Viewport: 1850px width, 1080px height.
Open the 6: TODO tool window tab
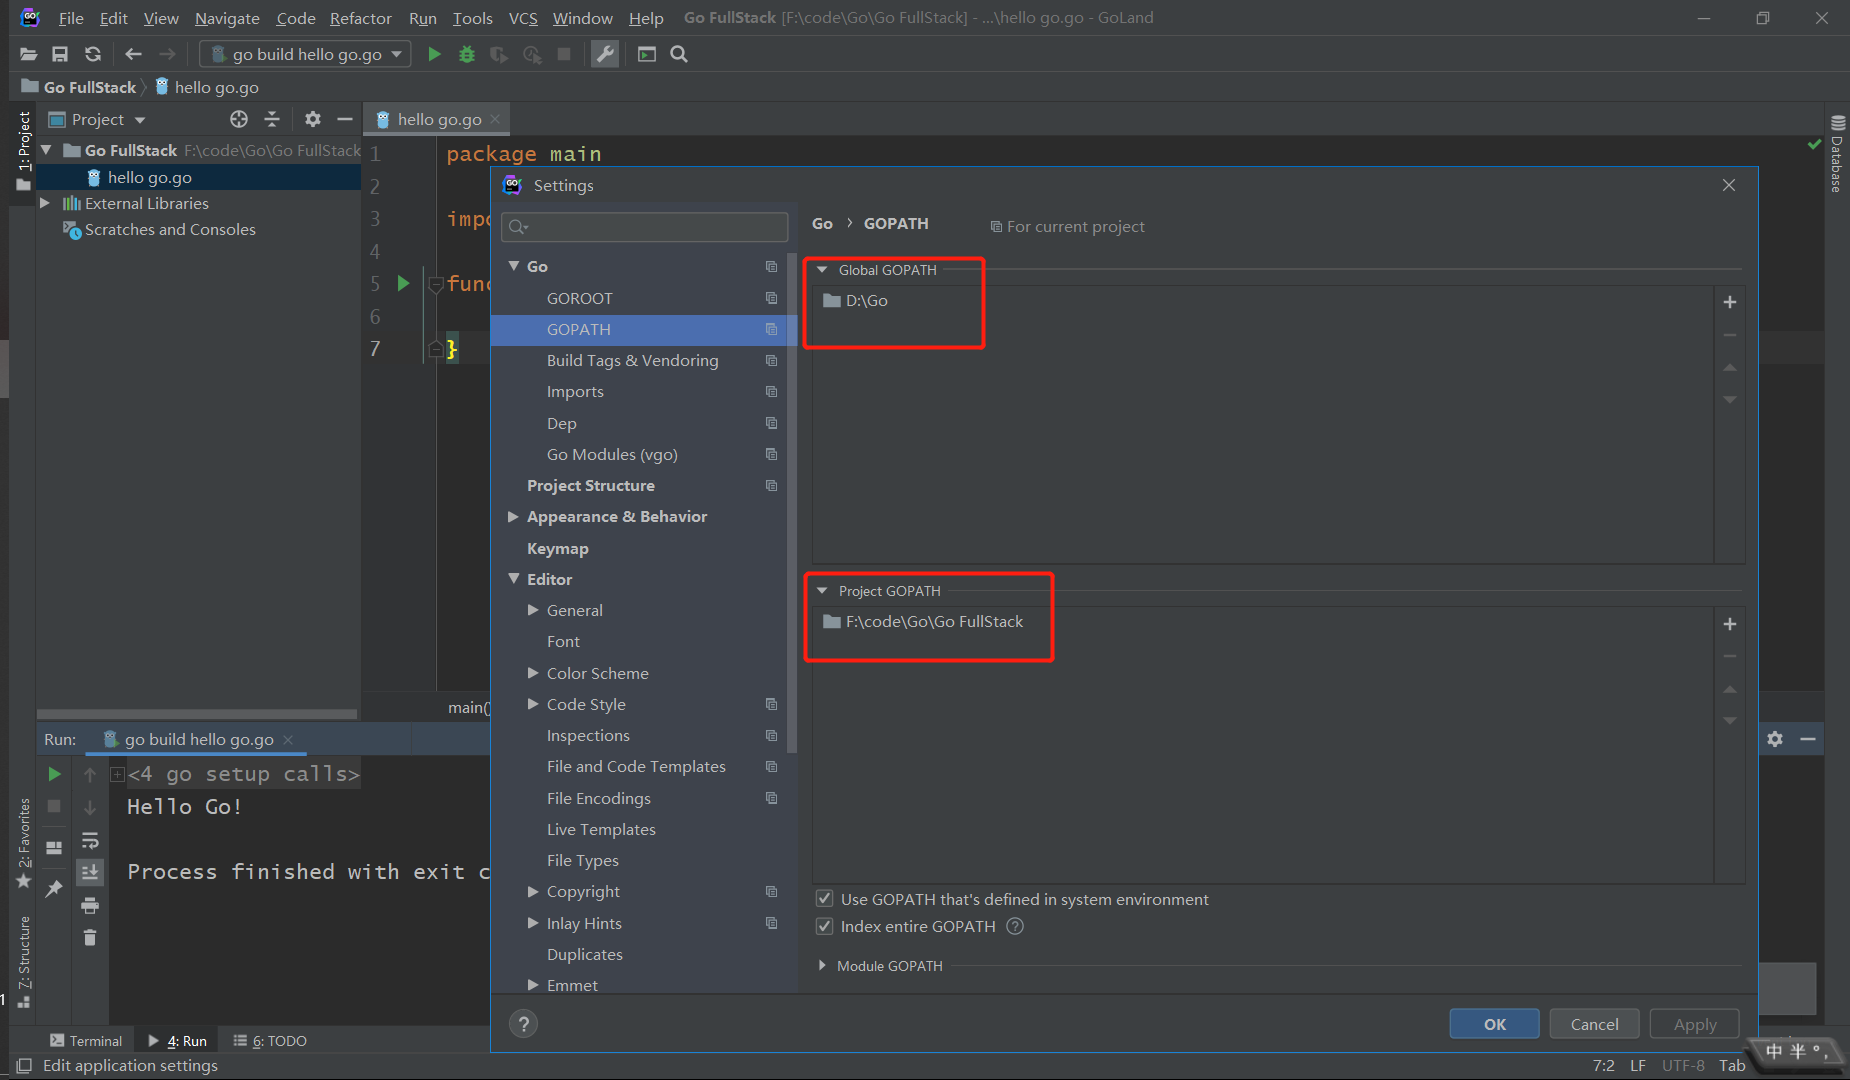[270, 1040]
